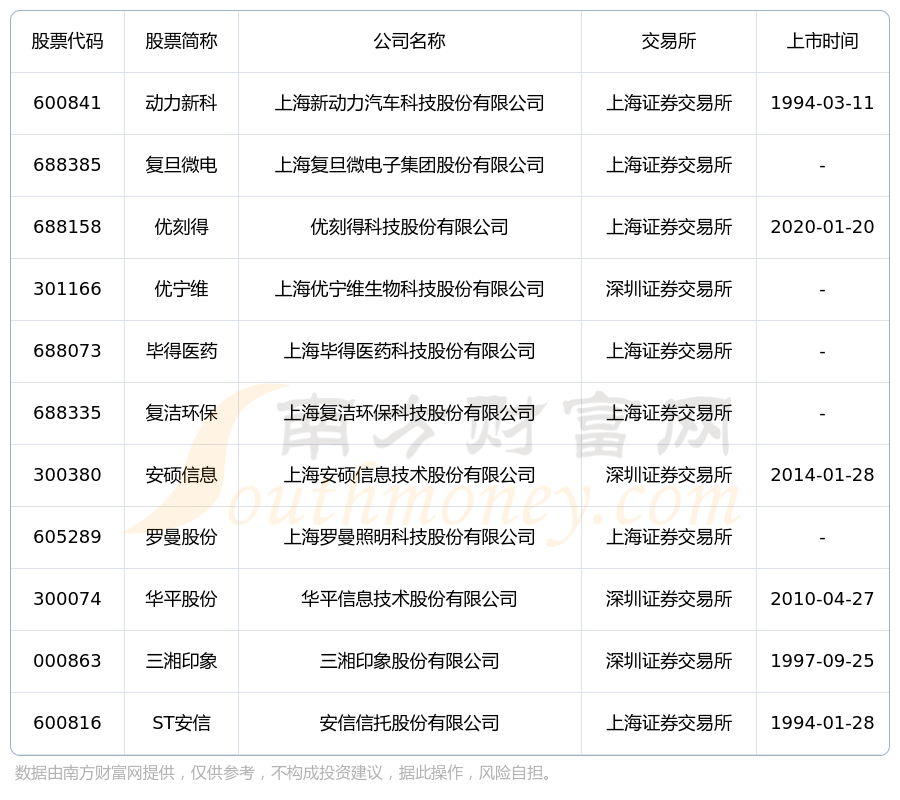This screenshot has height=800, width=900.
Task: Click 上海复旦微电子集团股份有限公司 company name
Action: coord(410,165)
